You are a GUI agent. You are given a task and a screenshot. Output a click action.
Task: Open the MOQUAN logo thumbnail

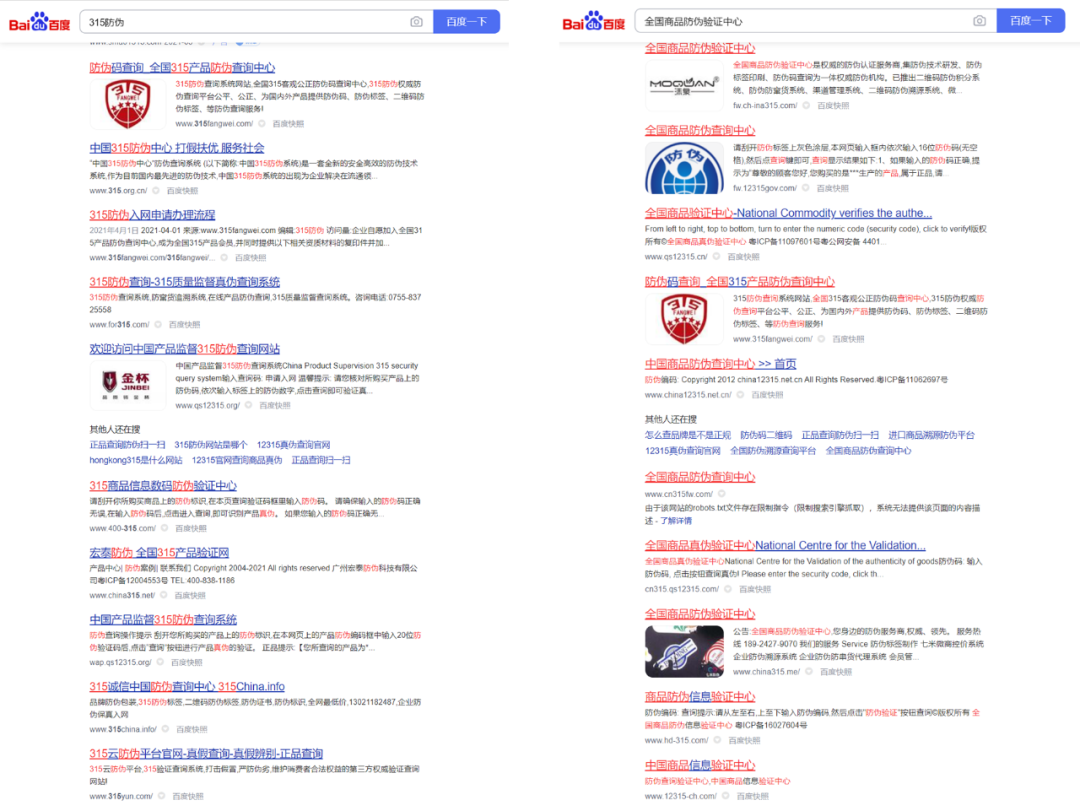pos(684,86)
